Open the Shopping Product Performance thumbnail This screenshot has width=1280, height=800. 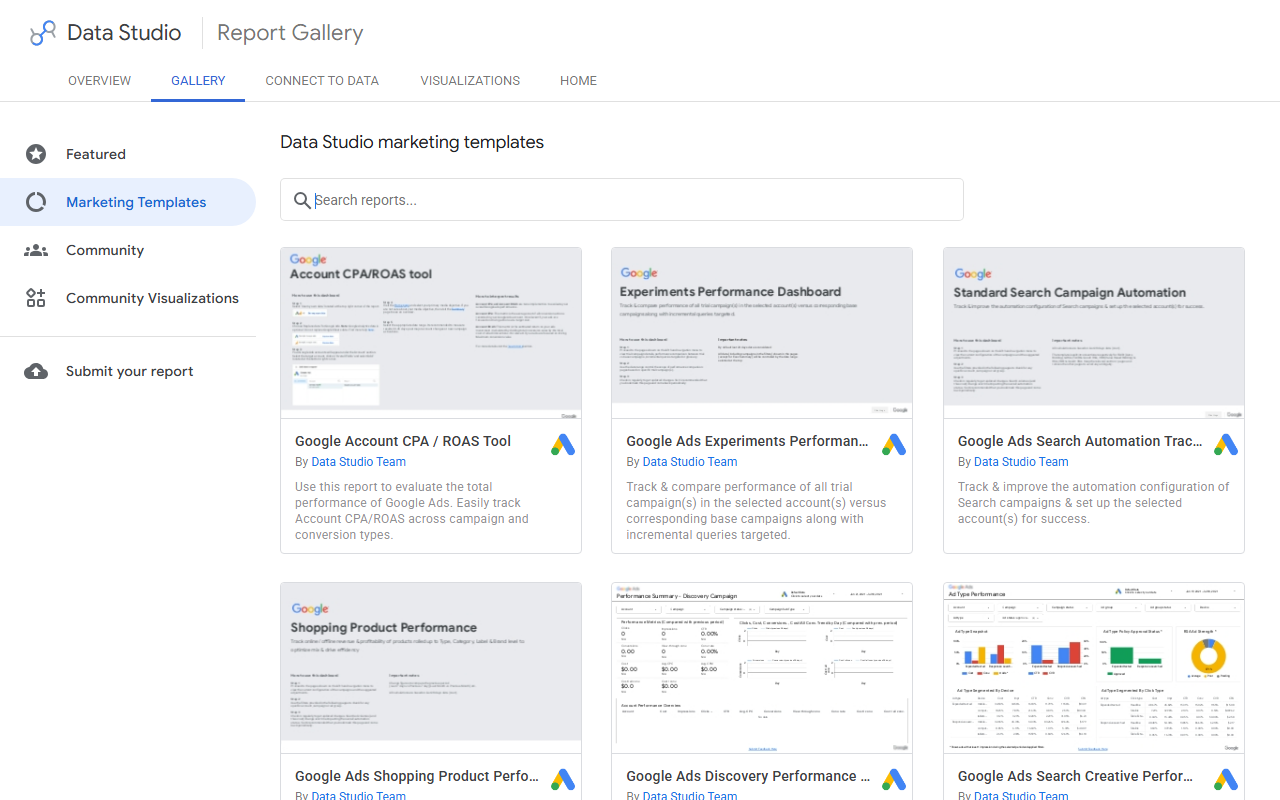coord(431,668)
